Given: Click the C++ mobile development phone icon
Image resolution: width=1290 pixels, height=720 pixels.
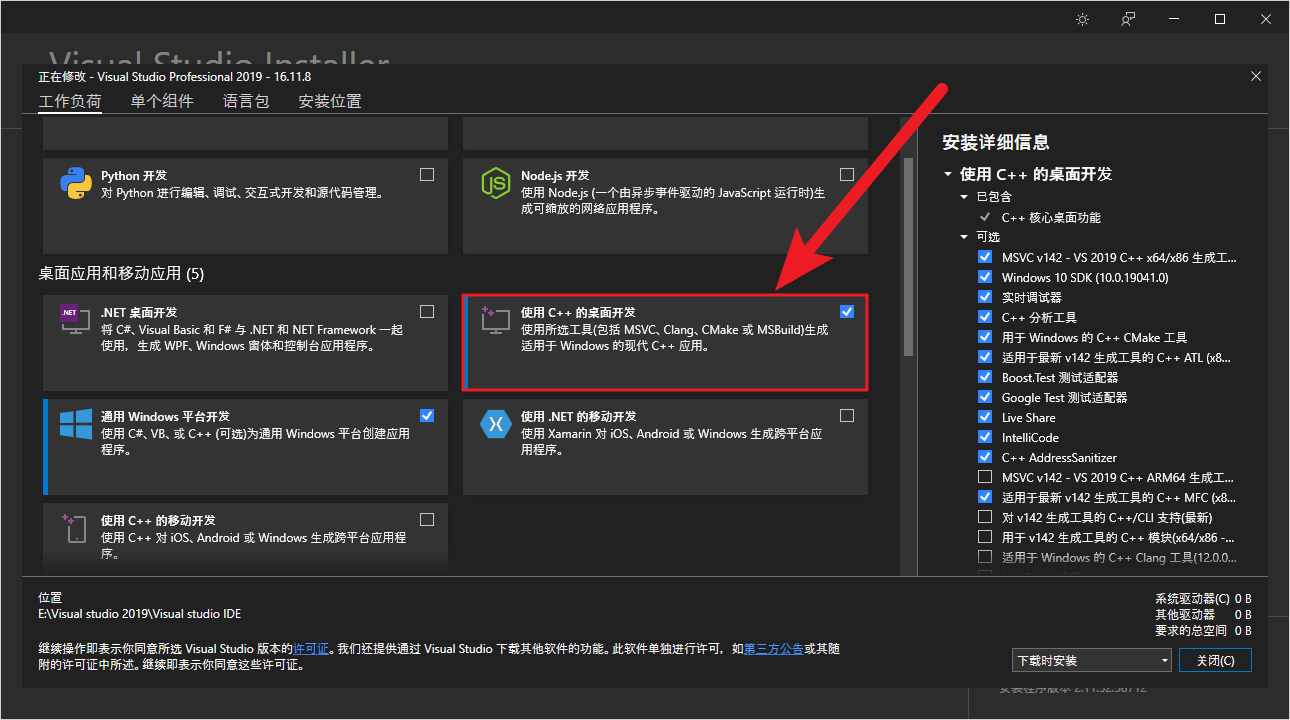Looking at the screenshot, I should click(76, 528).
